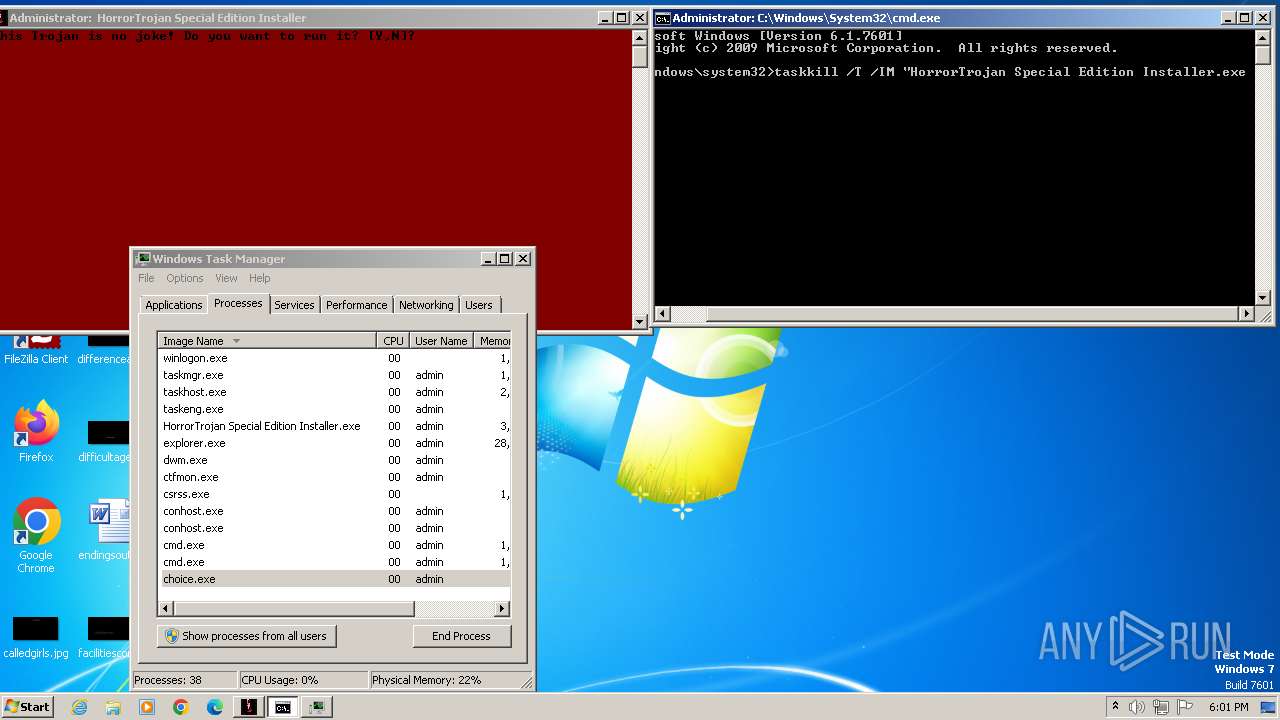Open Microsoft Edge from the taskbar
Viewport: 1280px width, 720px height.
pos(215,707)
